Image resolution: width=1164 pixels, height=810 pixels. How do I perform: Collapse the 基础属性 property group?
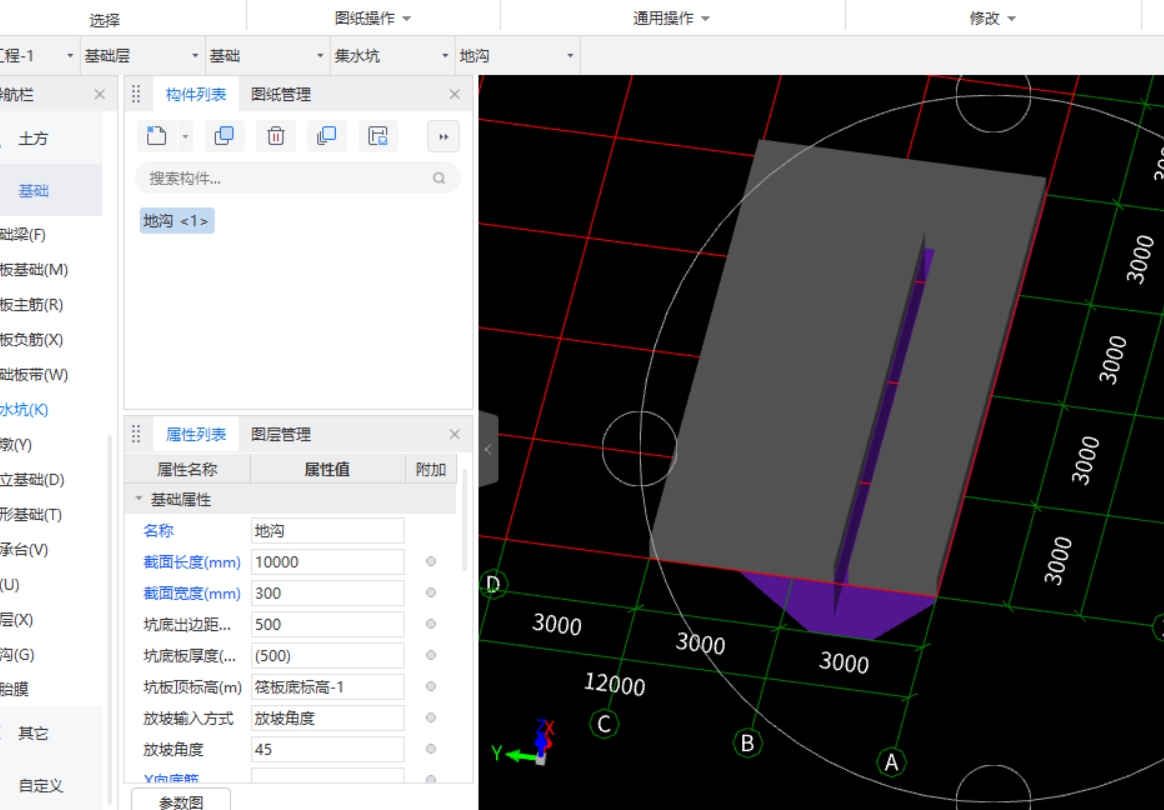tap(139, 499)
